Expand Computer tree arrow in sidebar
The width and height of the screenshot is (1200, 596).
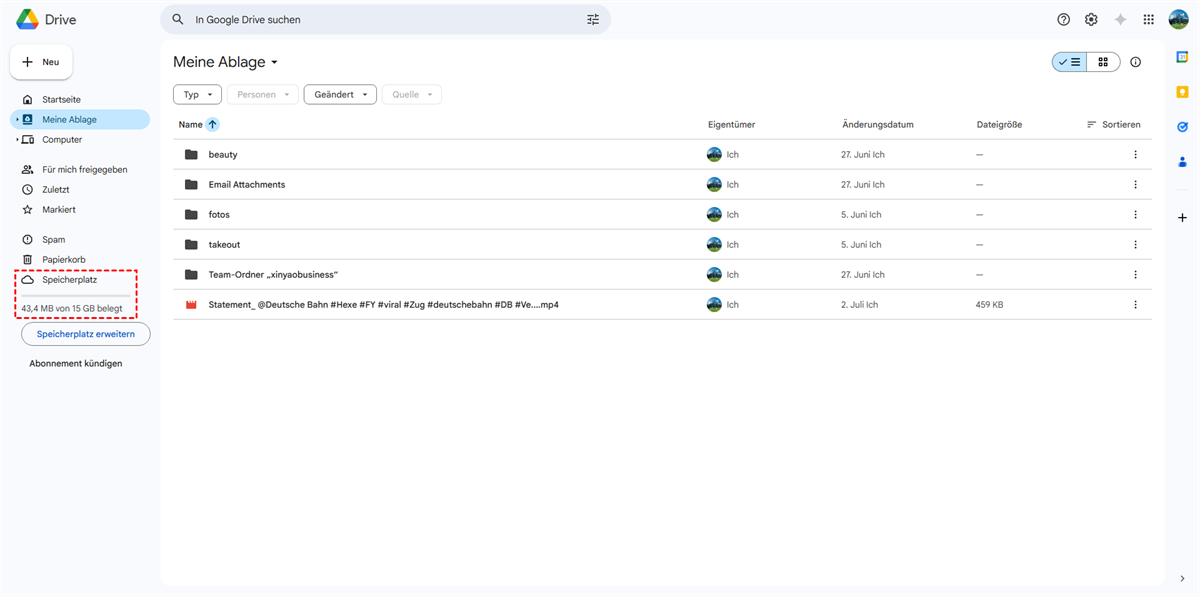[17, 140]
